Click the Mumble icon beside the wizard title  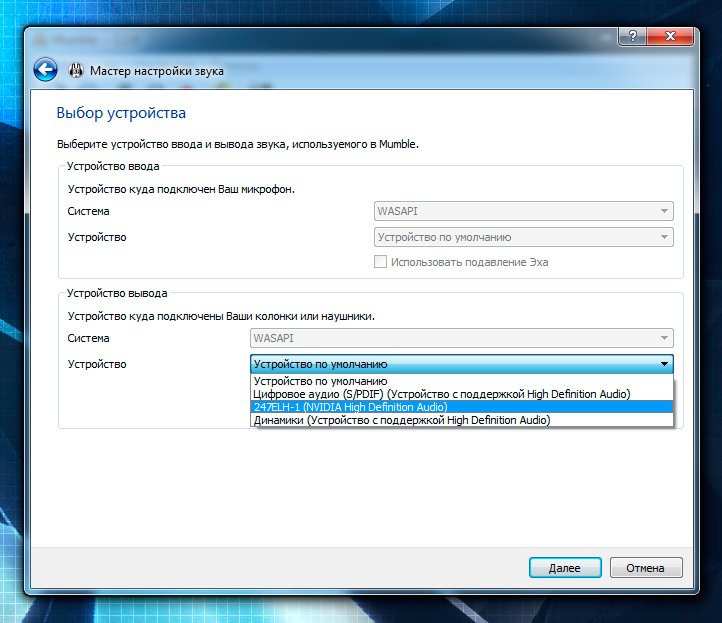point(76,70)
